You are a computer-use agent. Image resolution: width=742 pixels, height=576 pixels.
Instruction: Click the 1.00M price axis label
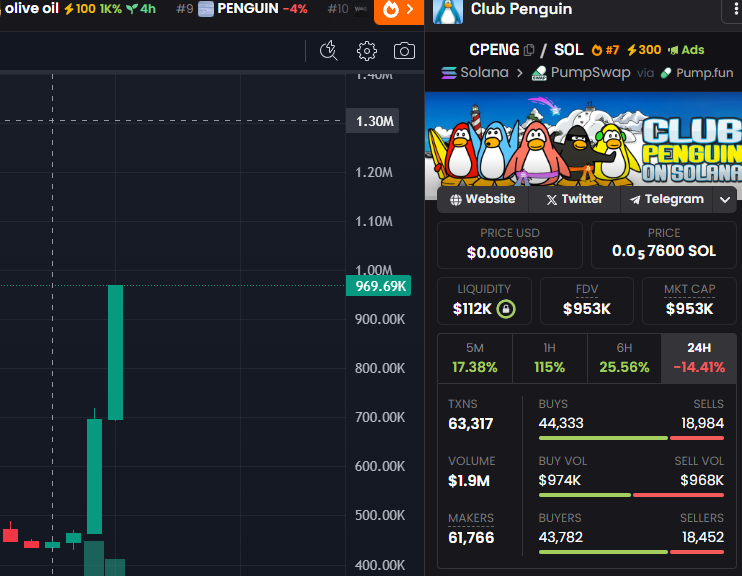[x=374, y=269]
